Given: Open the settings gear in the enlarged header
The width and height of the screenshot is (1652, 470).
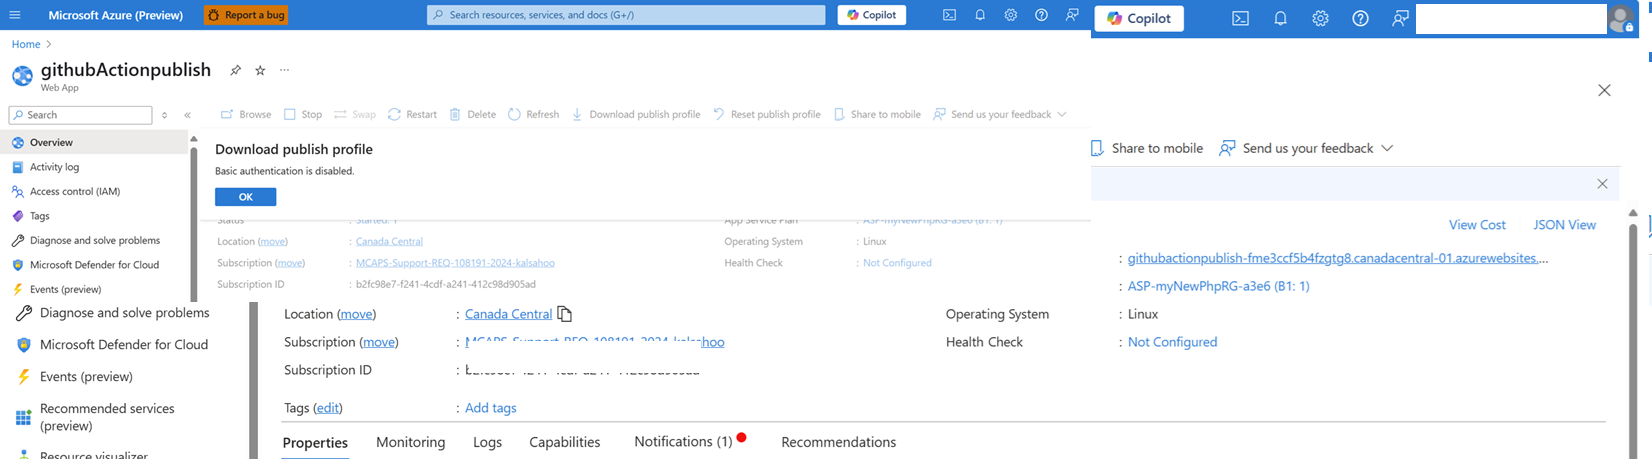Looking at the screenshot, I should pos(1320,18).
